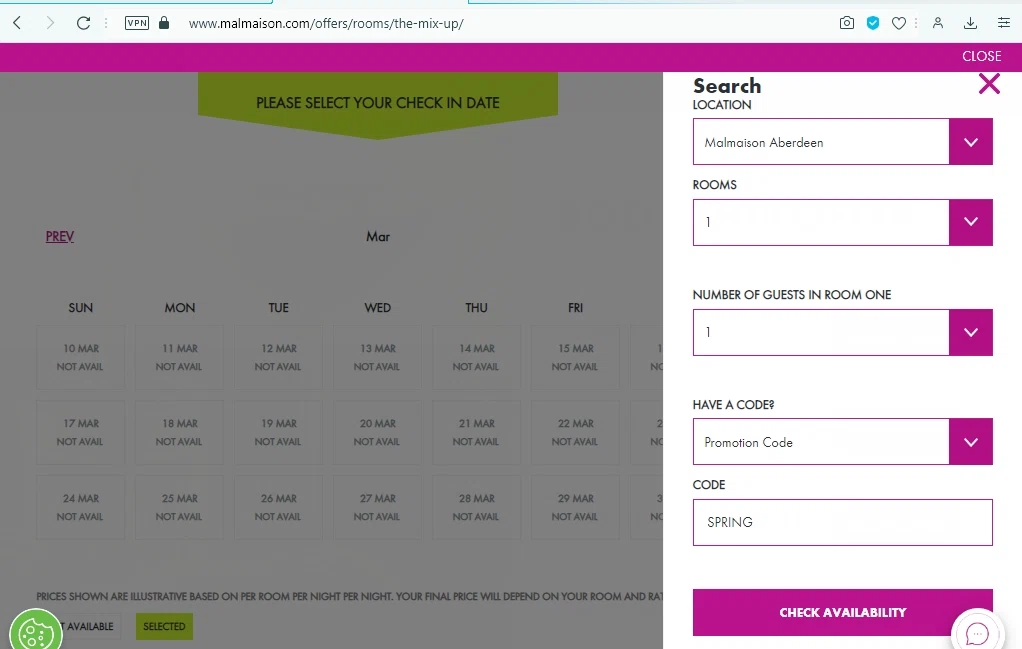Click 'Please select your check in date' banner
Screen dimensions: 1022x649
pyautogui.click(x=377, y=104)
